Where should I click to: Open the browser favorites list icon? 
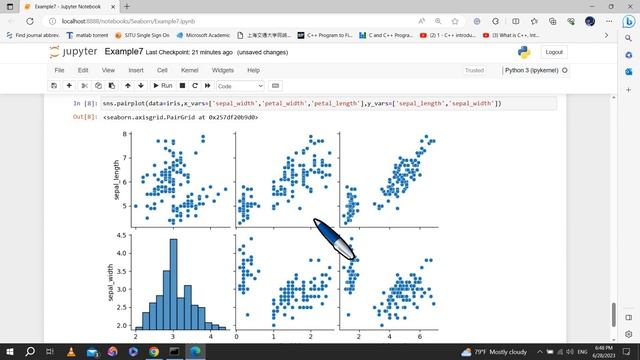click(x=534, y=21)
